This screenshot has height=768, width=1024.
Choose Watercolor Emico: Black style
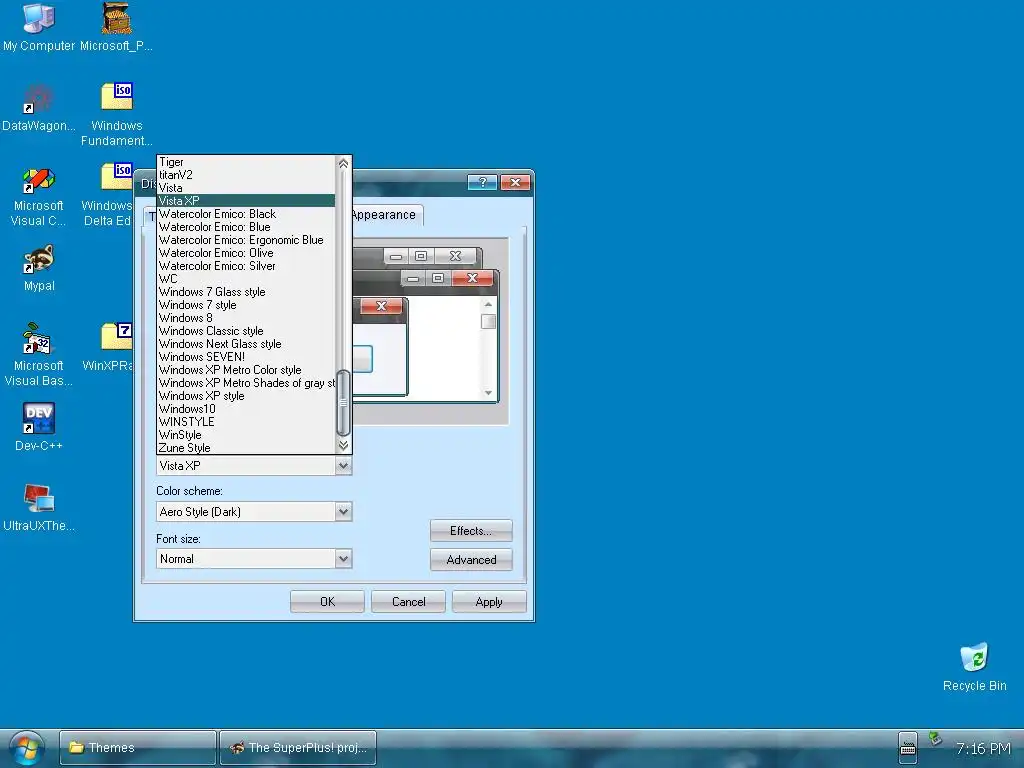click(x=246, y=214)
